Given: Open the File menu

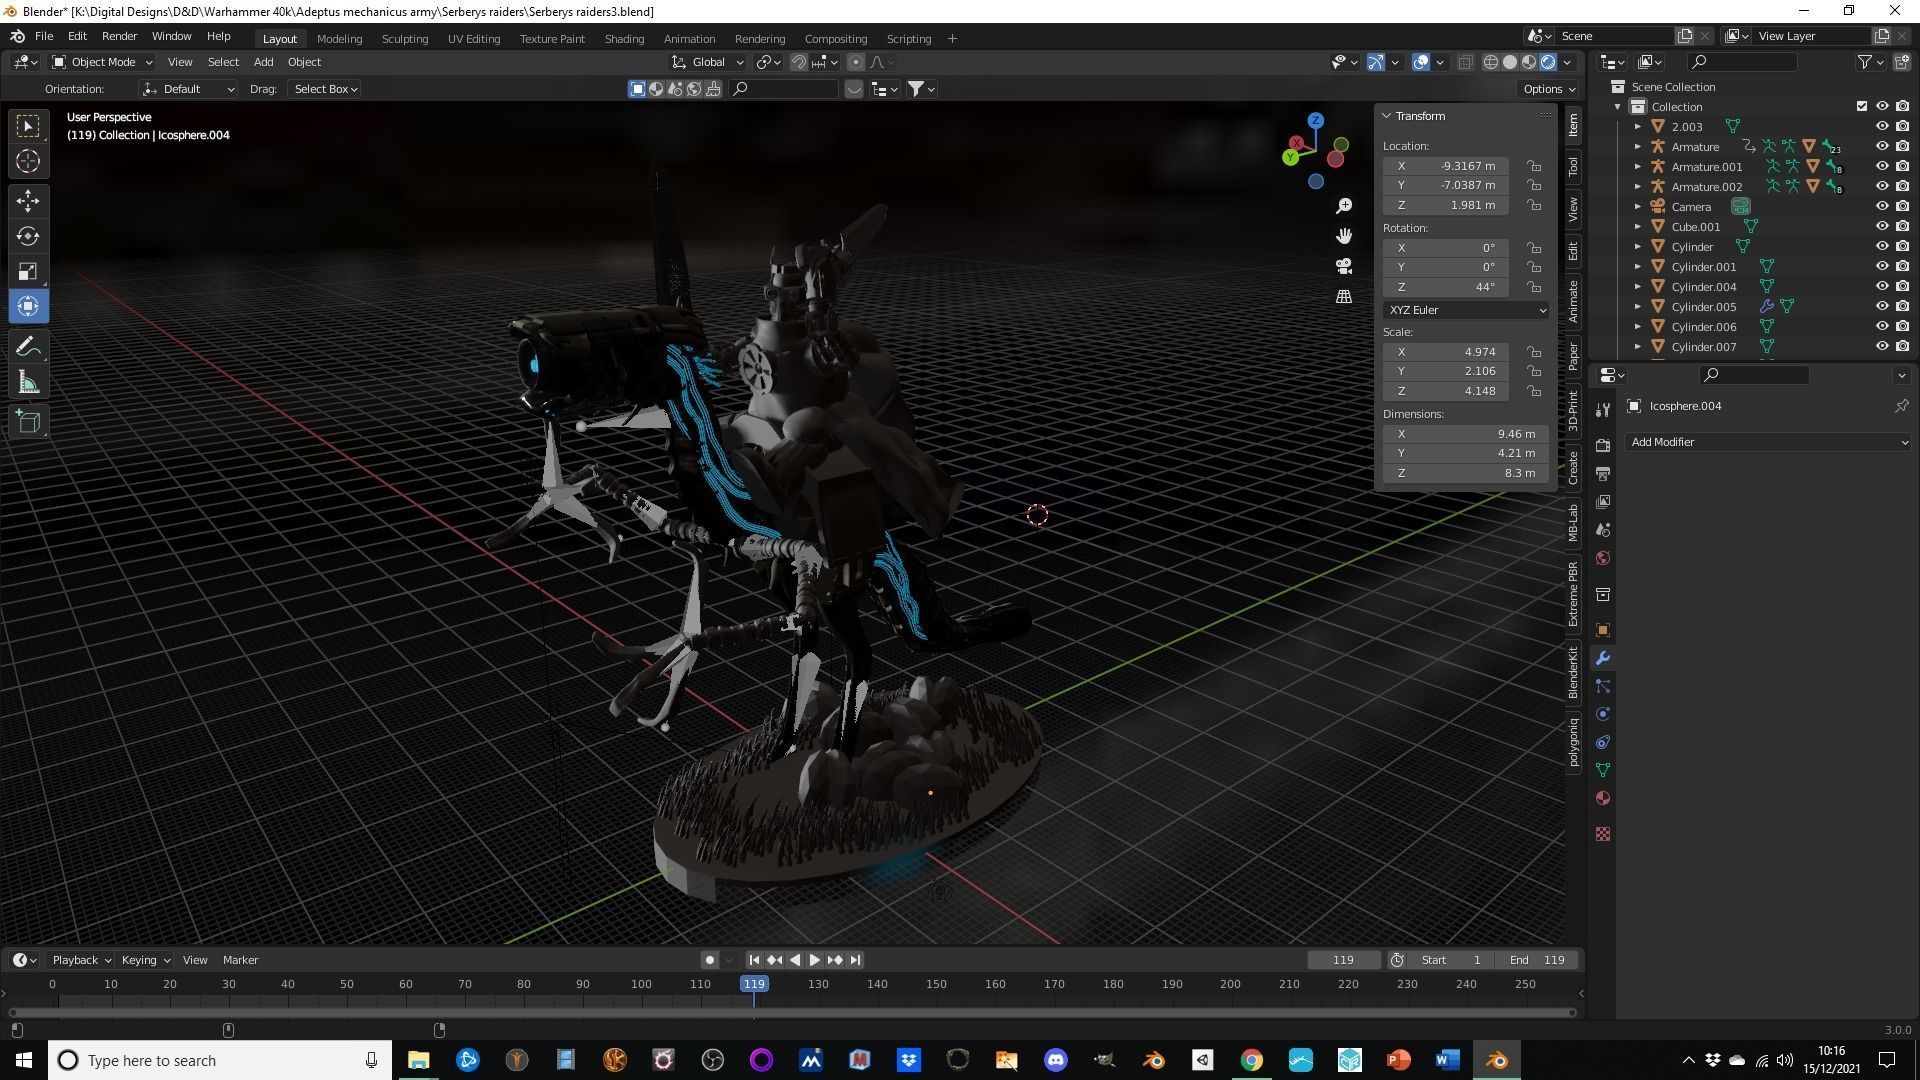Looking at the screenshot, I should [44, 36].
